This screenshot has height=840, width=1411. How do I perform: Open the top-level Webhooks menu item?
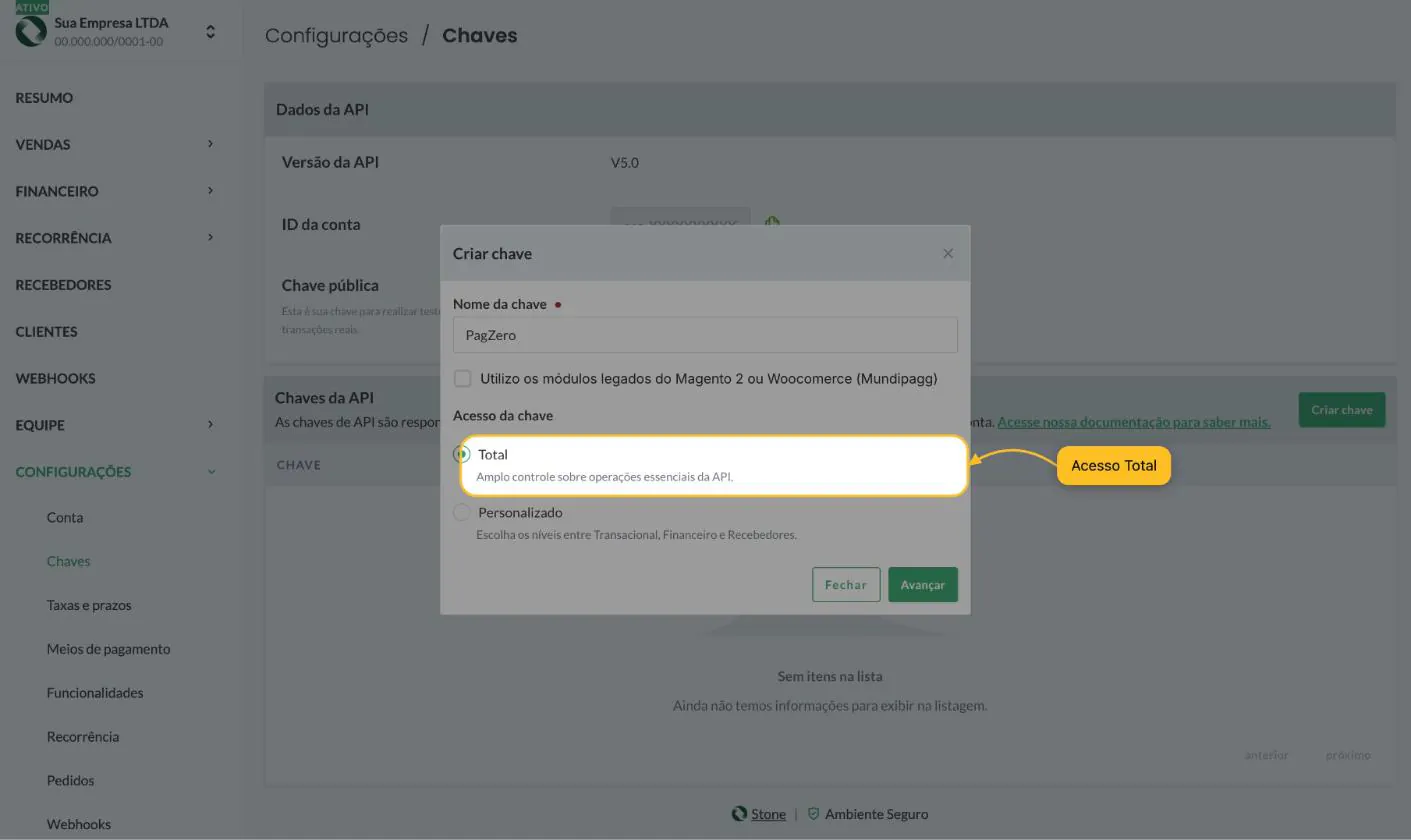tap(55, 378)
